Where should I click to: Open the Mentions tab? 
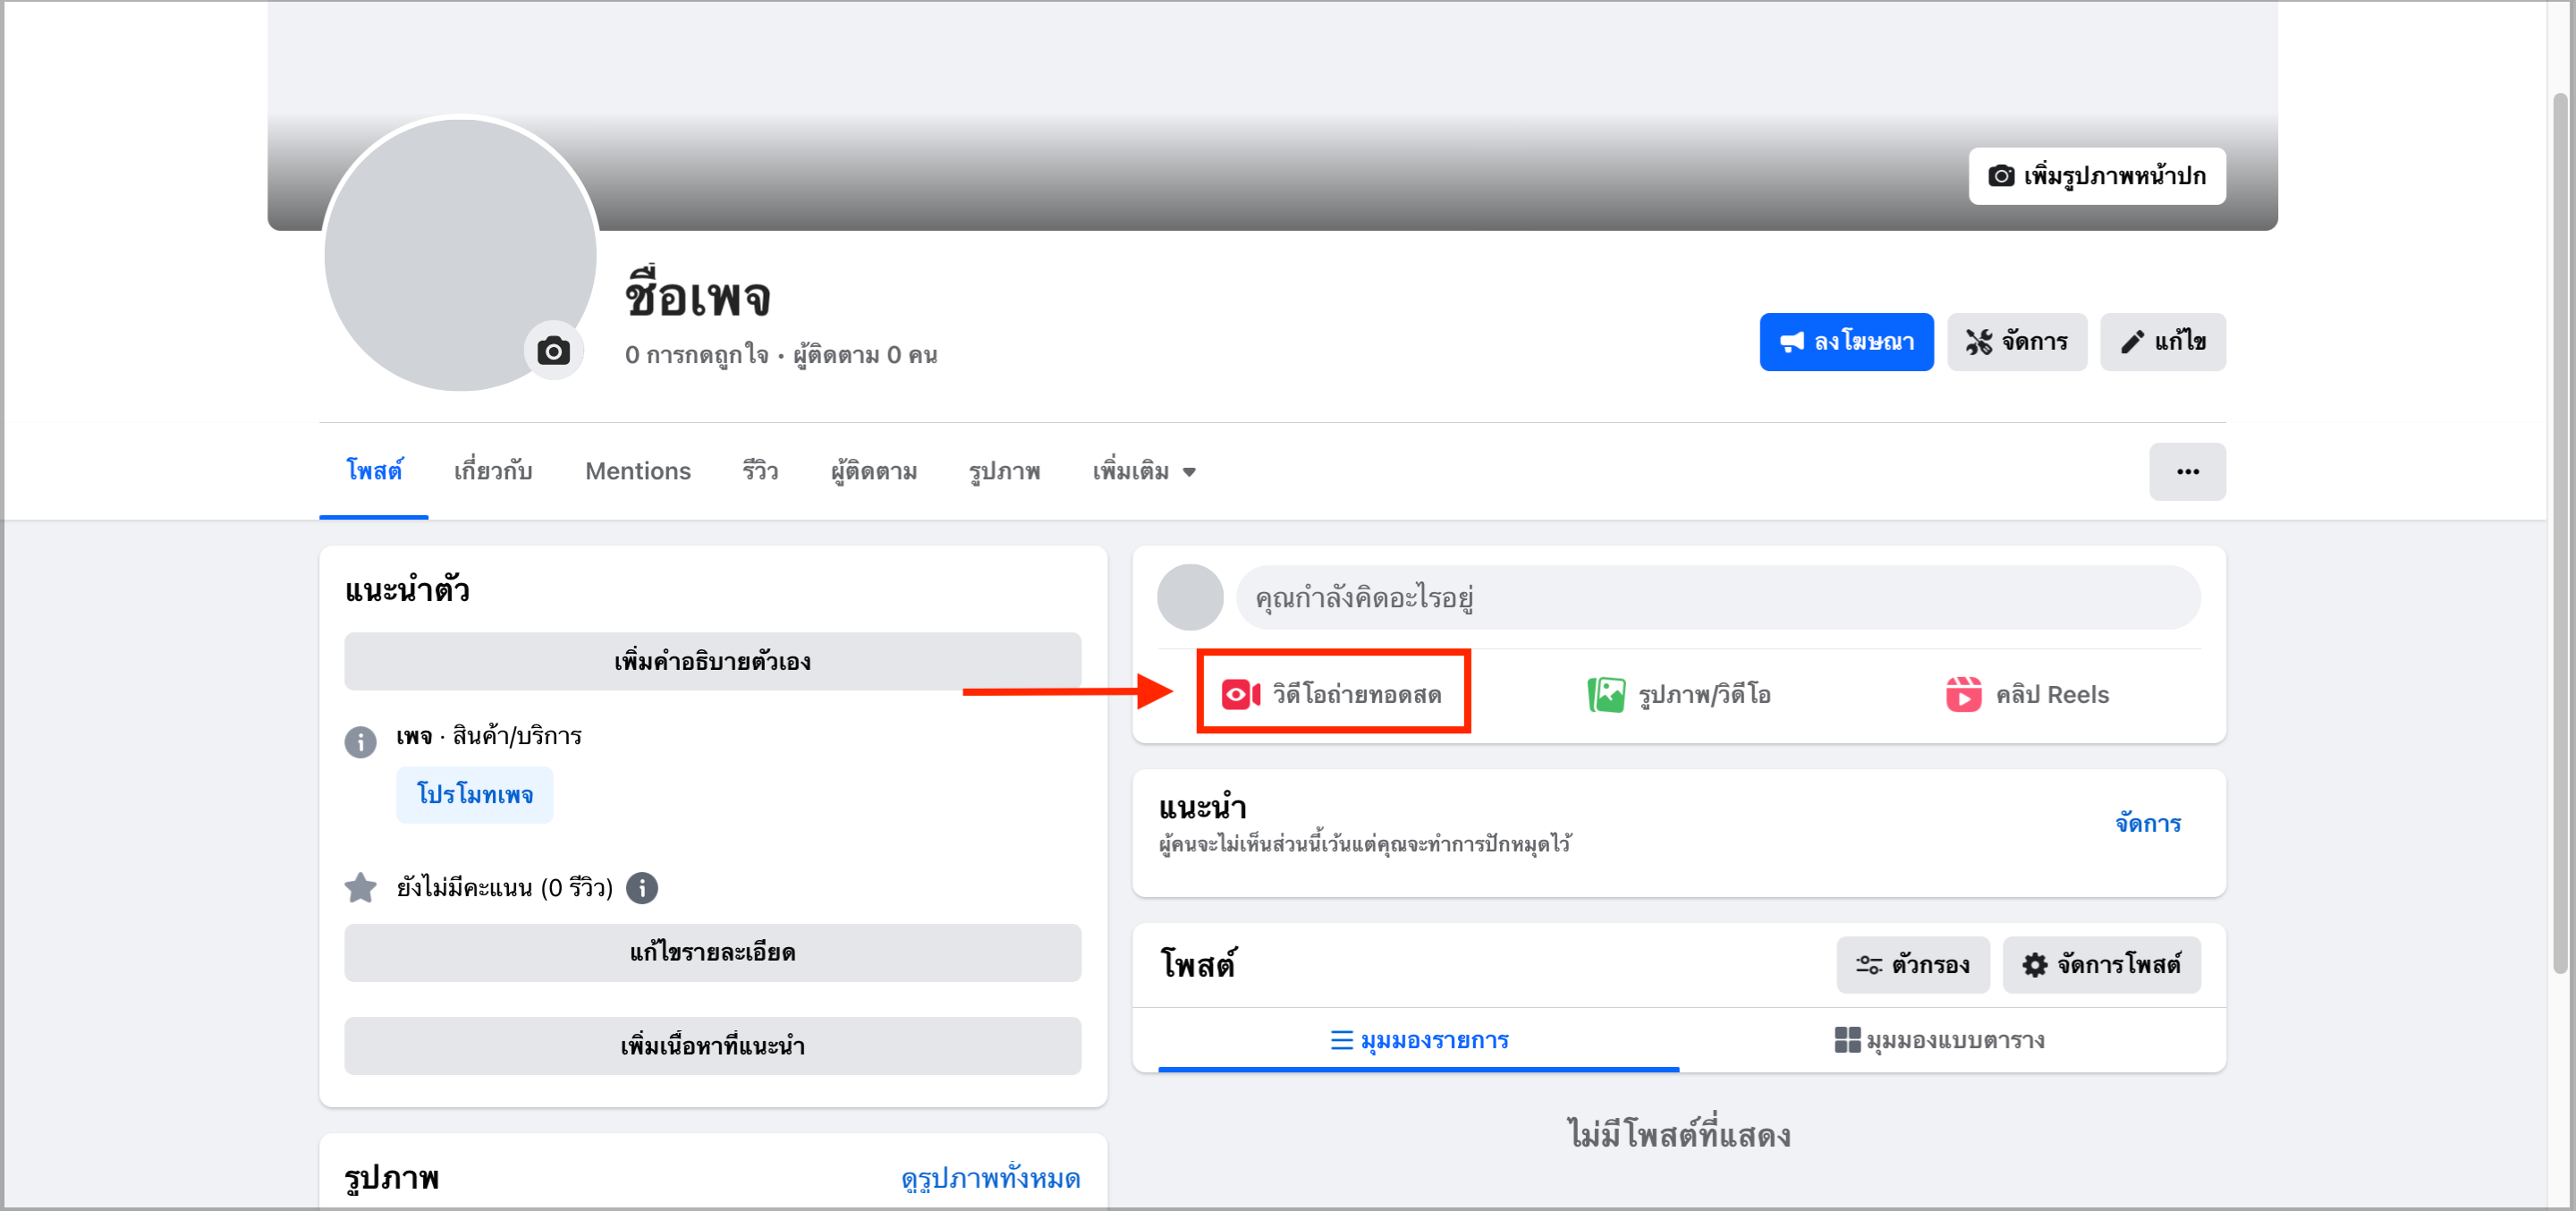coord(638,471)
